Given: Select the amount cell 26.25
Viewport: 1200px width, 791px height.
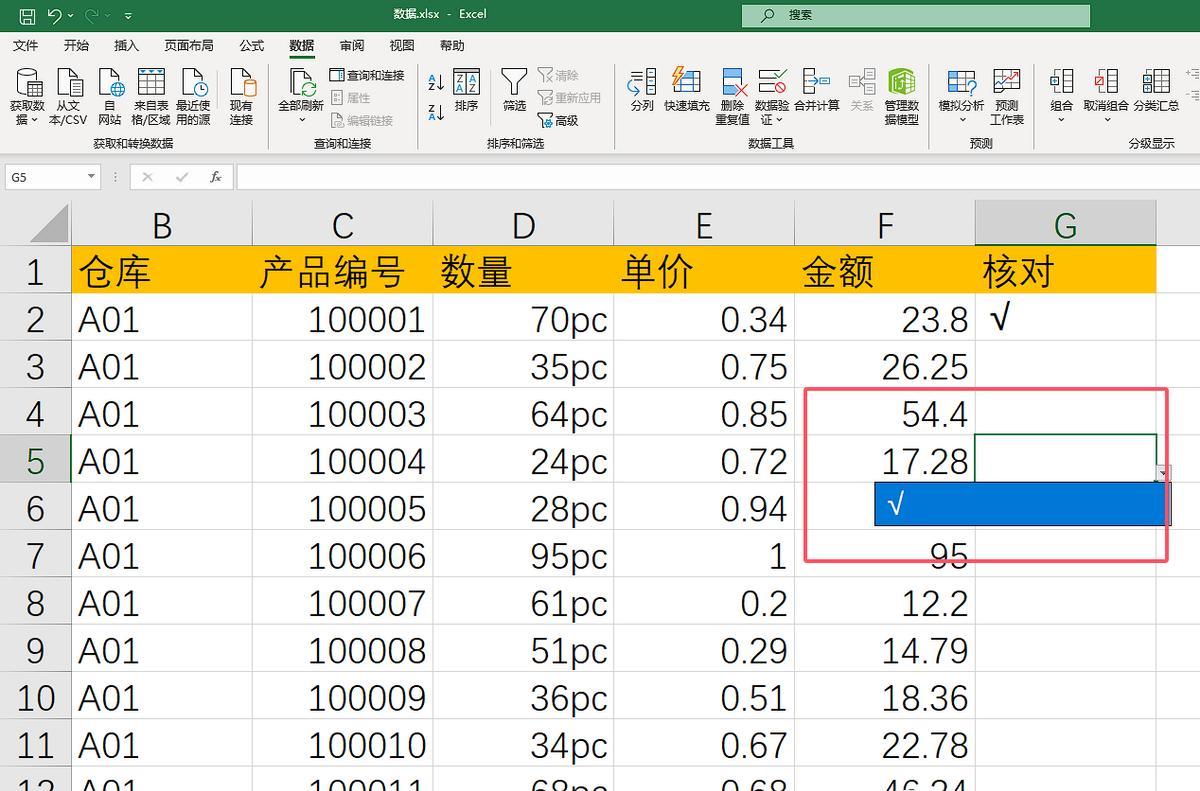Looking at the screenshot, I should pos(885,366).
